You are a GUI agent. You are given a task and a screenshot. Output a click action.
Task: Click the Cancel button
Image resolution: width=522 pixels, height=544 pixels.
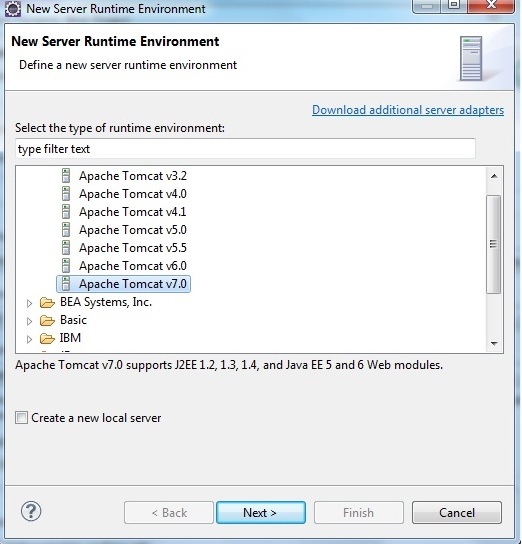pyautogui.click(x=457, y=512)
